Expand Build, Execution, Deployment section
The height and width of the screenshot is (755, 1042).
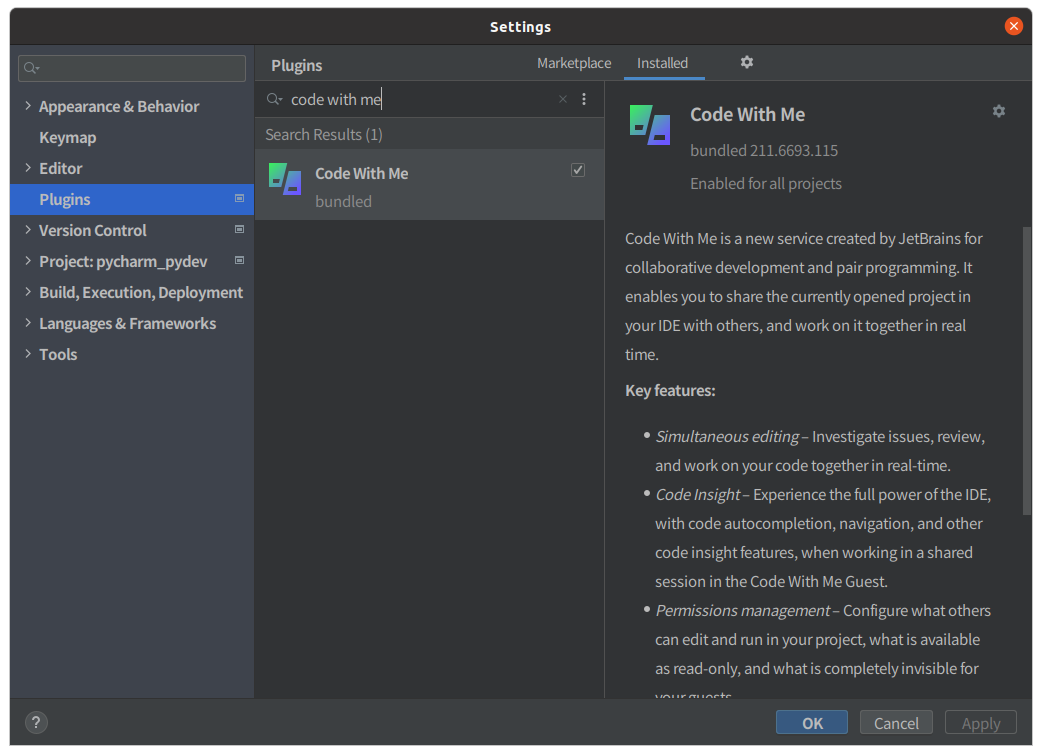(x=28, y=292)
